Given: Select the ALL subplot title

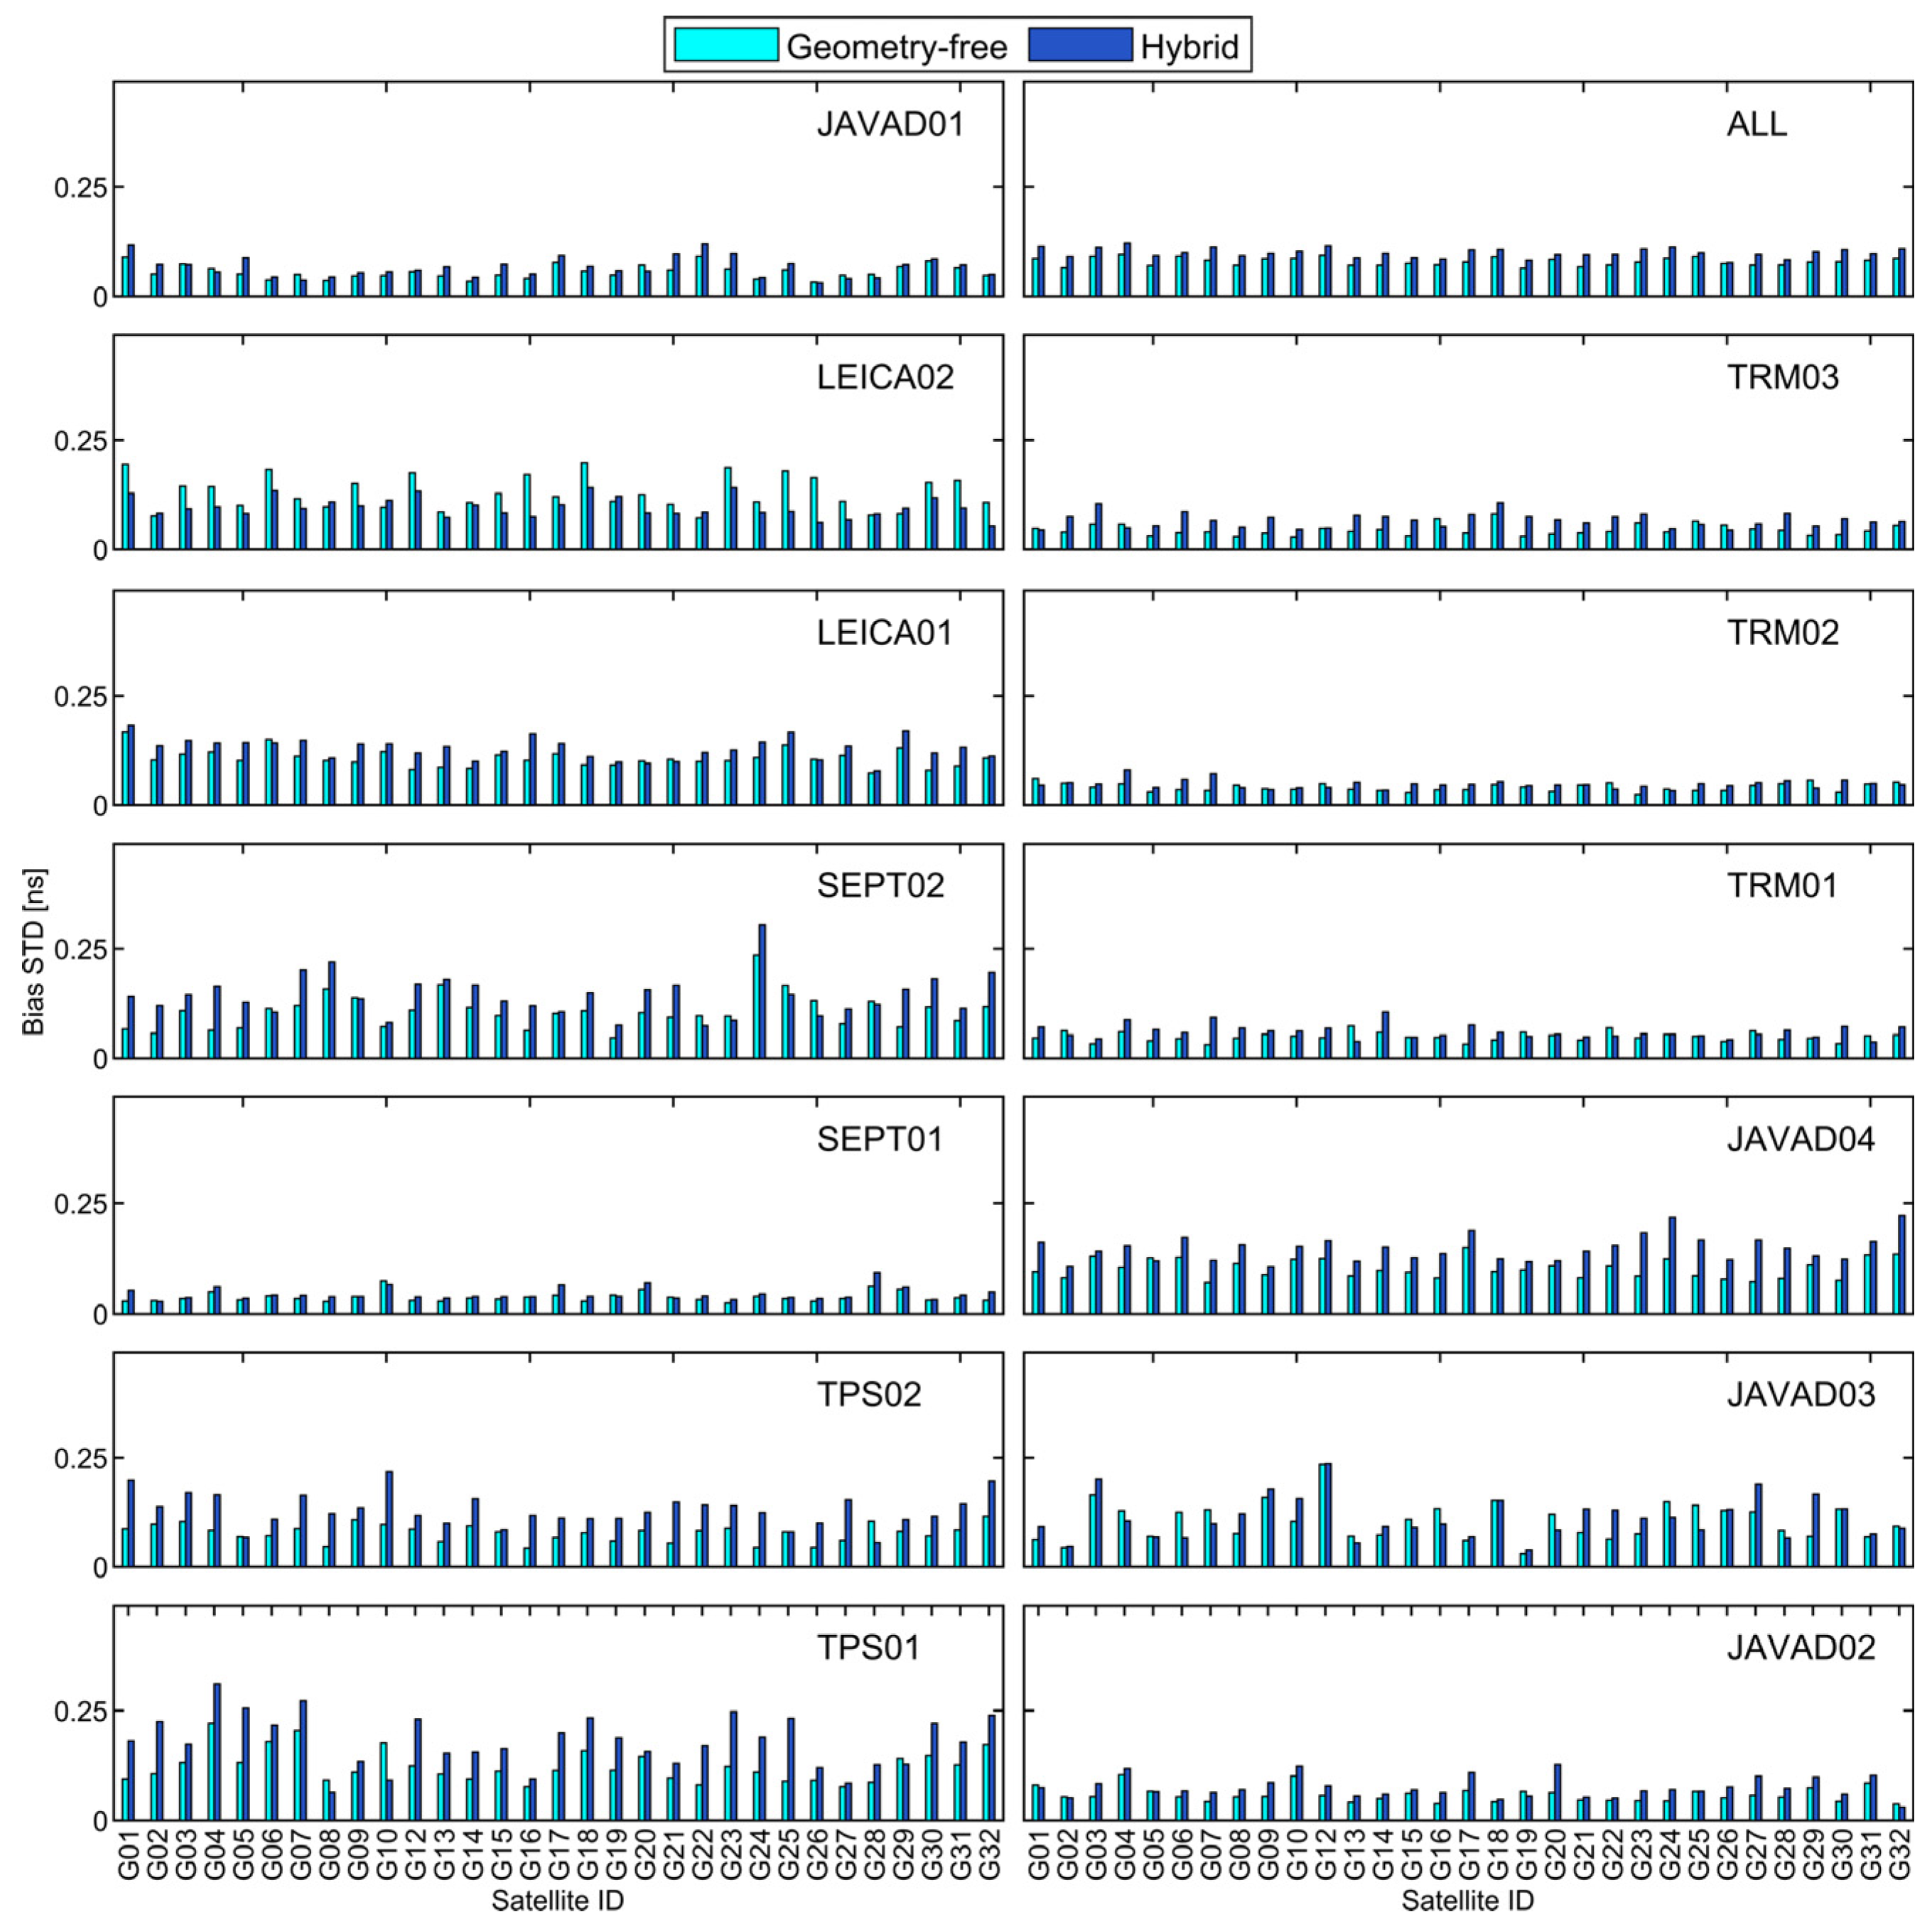Looking at the screenshot, I should [x=1756, y=124].
